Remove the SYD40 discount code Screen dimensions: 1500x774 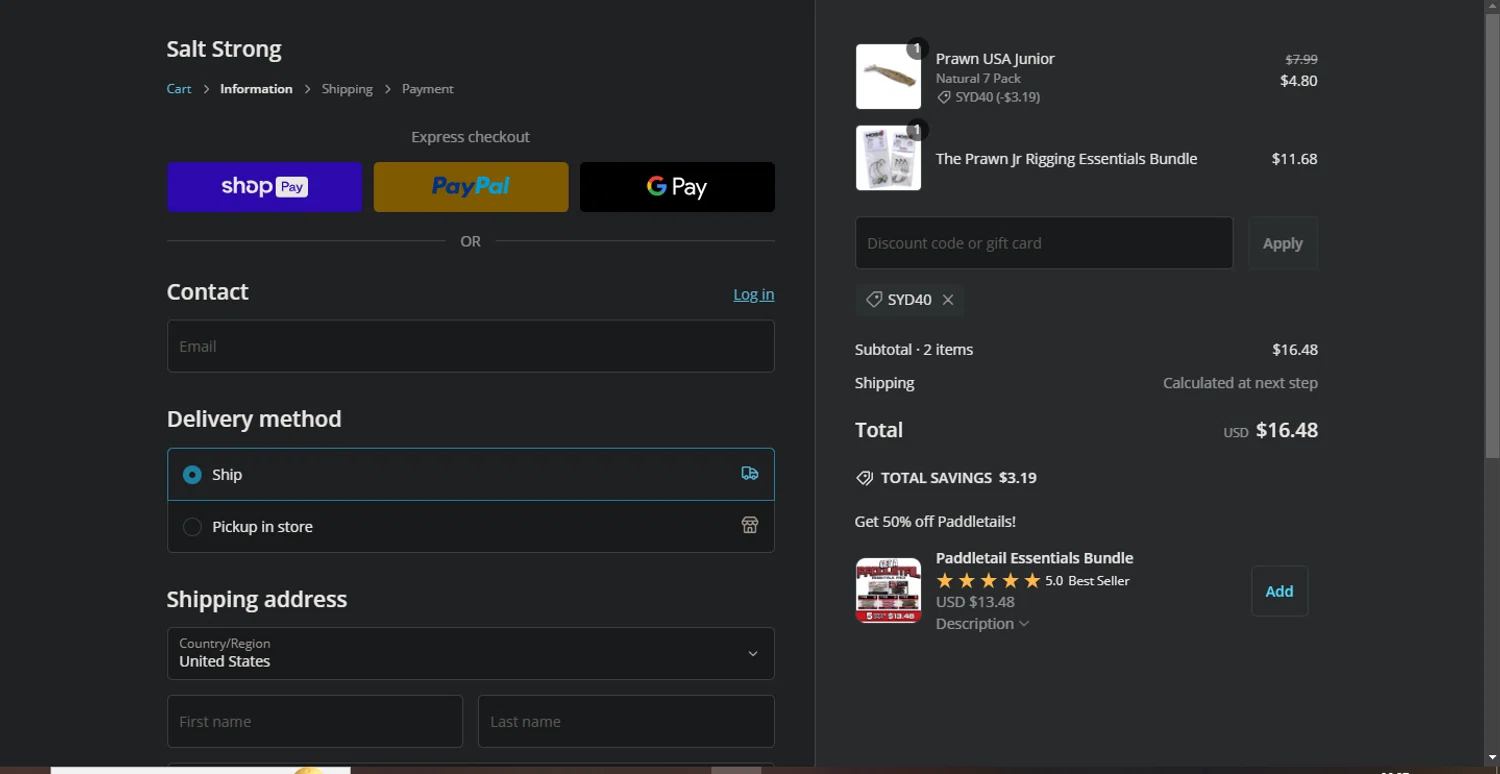click(x=948, y=300)
